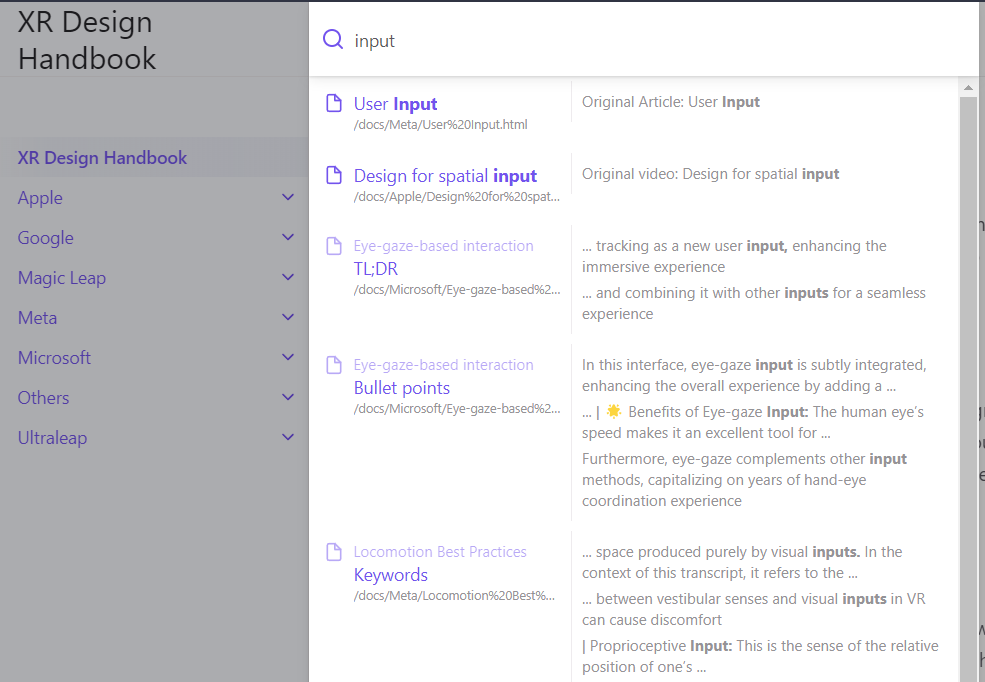Click 'between vestibular senses and visual inputs' snippet
985x682 pixels.
(x=753, y=609)
